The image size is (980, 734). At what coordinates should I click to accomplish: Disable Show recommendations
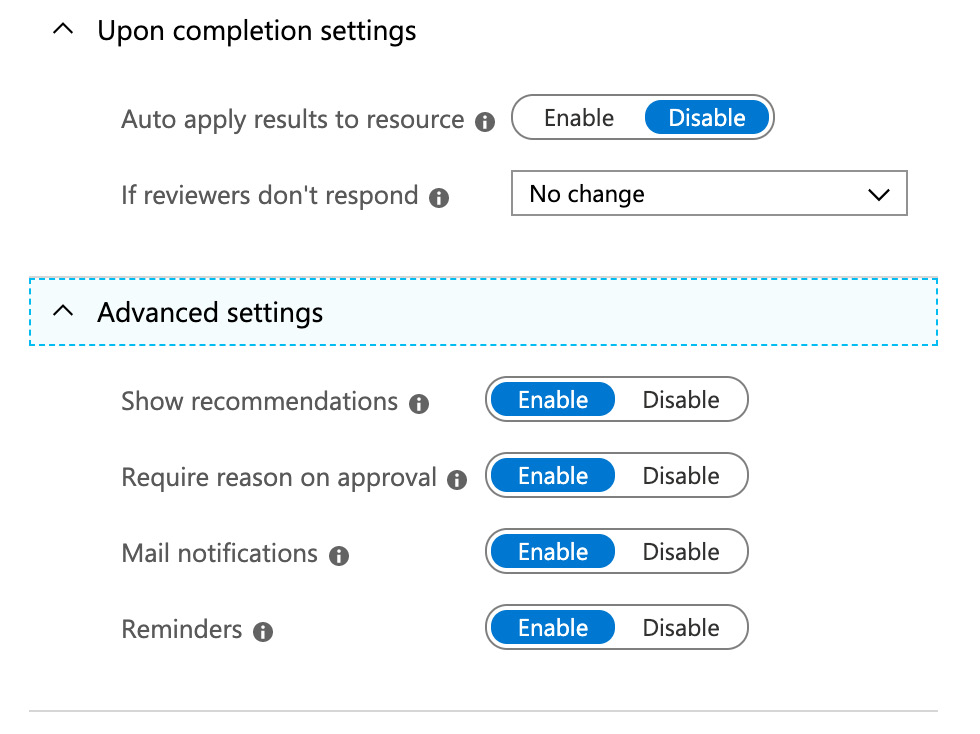tap(681, 400)
